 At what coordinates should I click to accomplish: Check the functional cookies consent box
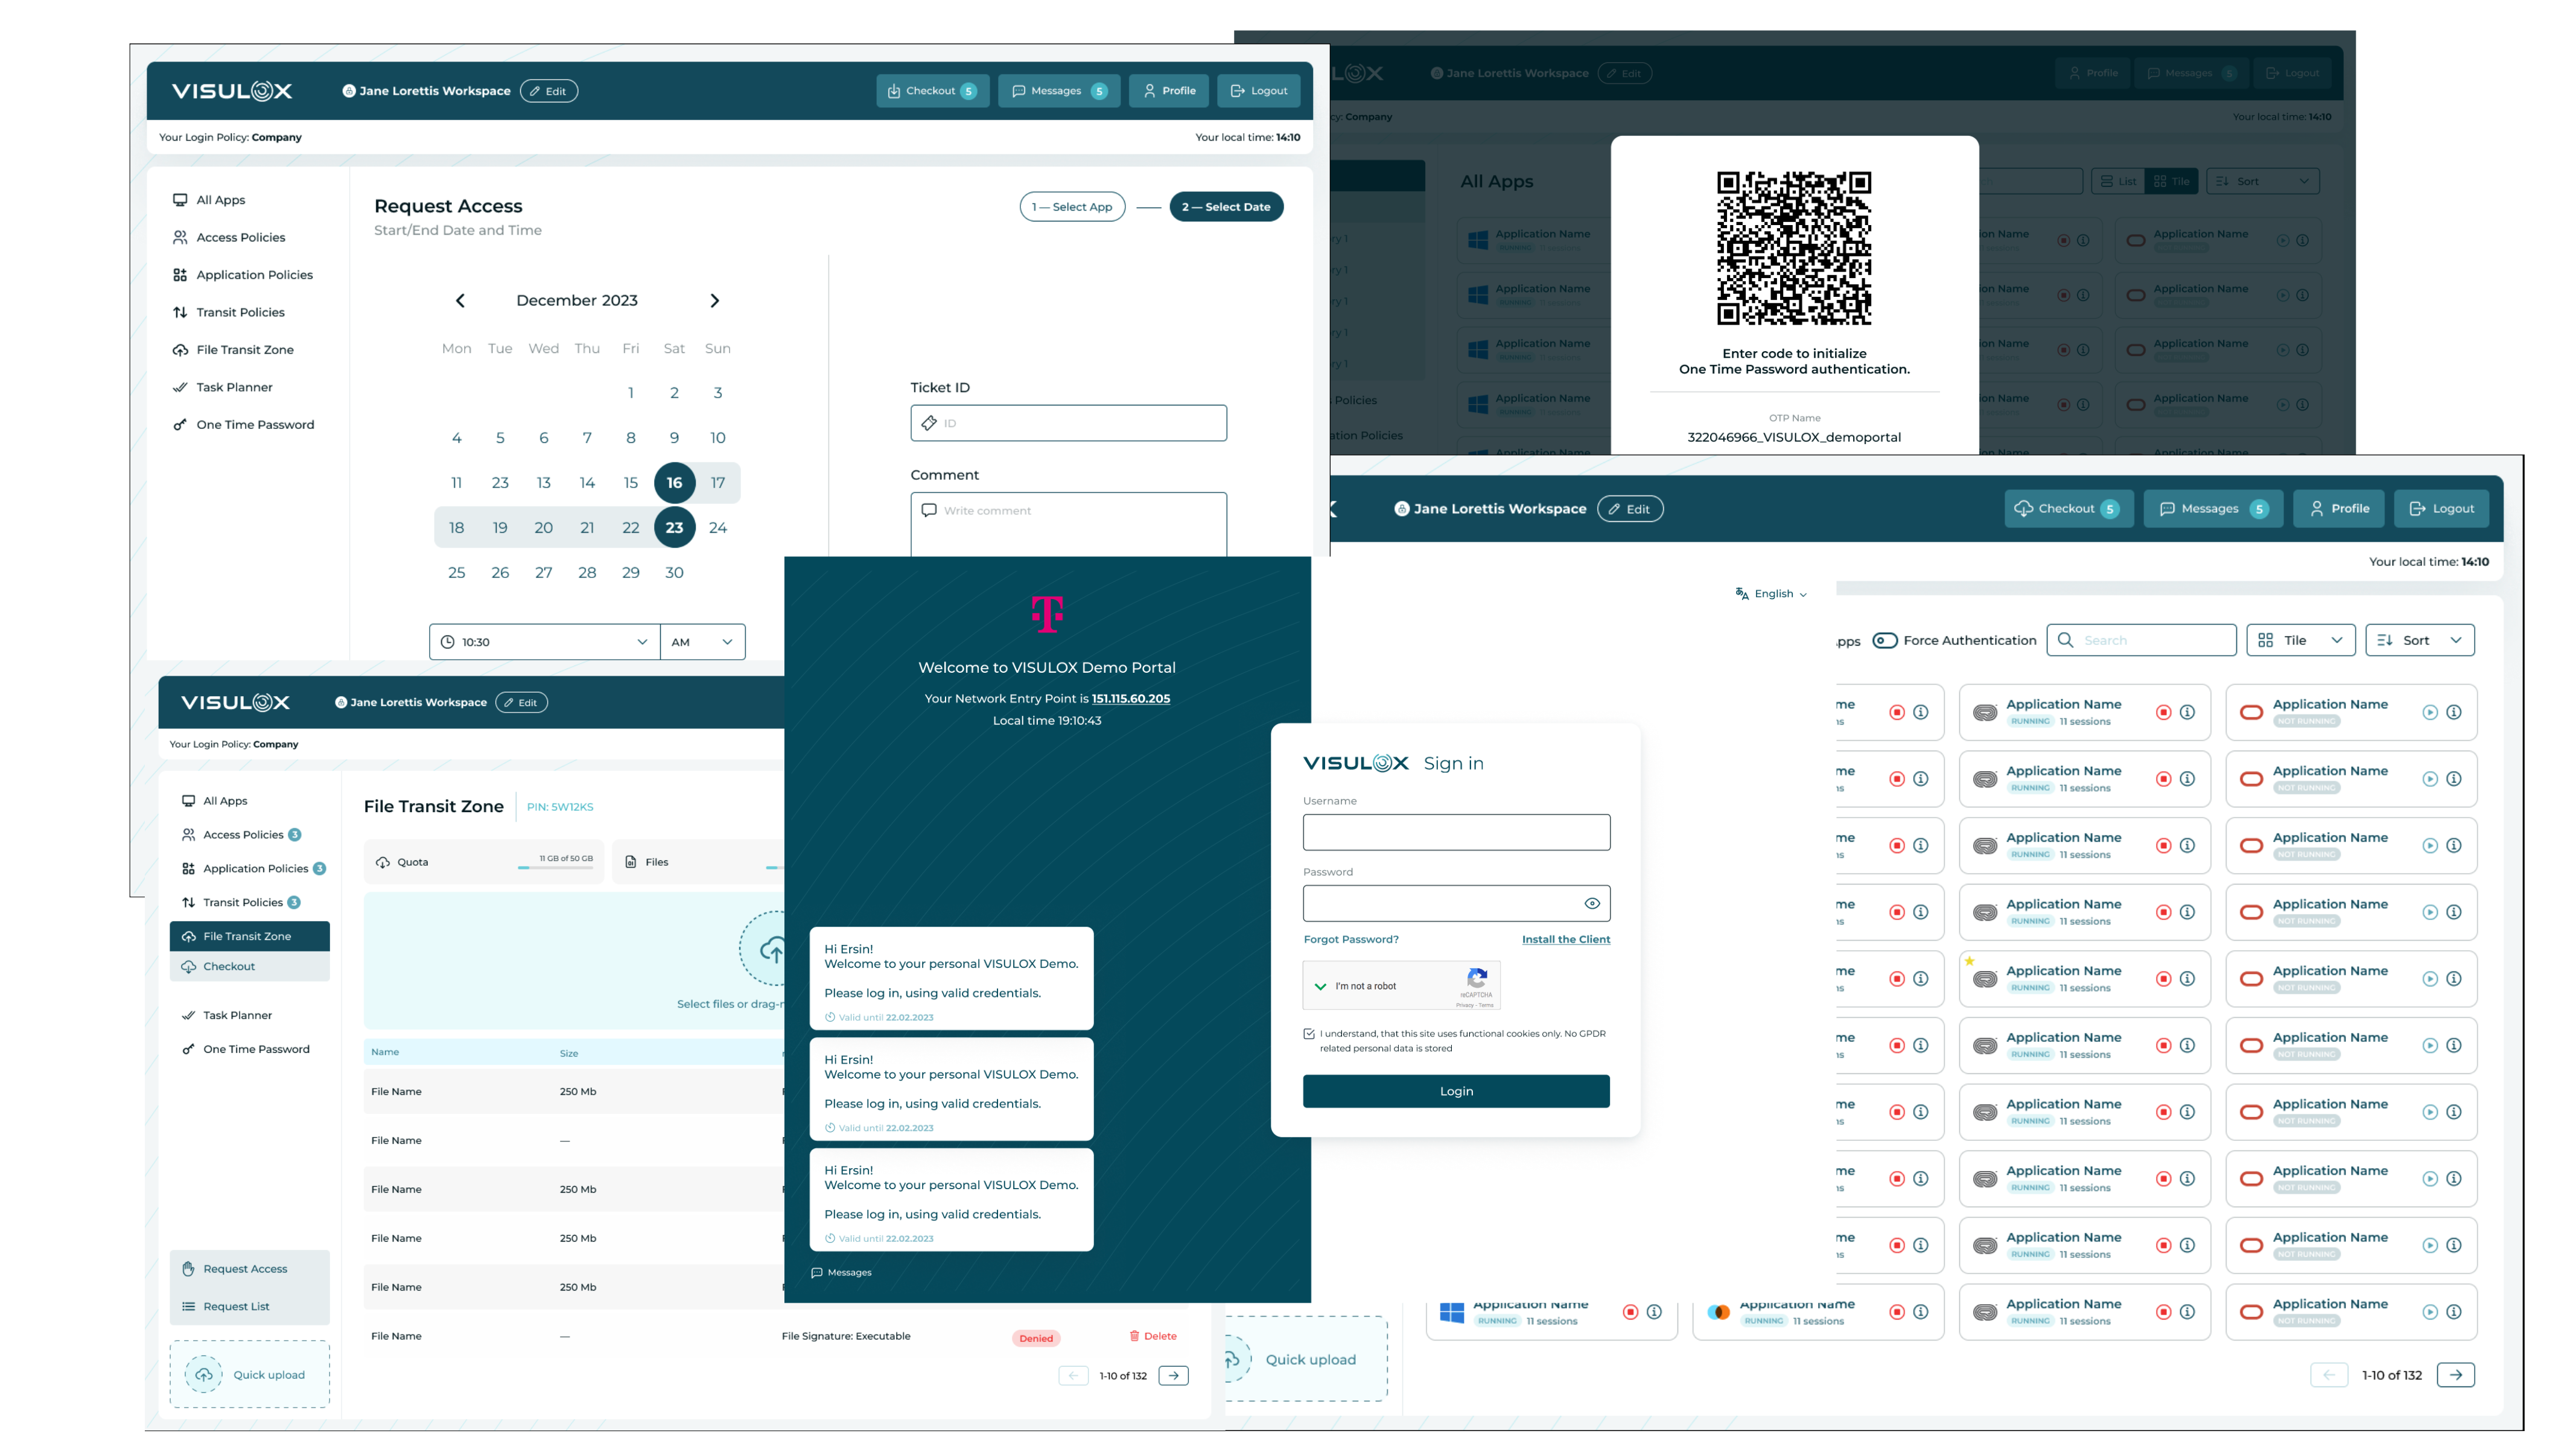[x=1310, y=1034]
